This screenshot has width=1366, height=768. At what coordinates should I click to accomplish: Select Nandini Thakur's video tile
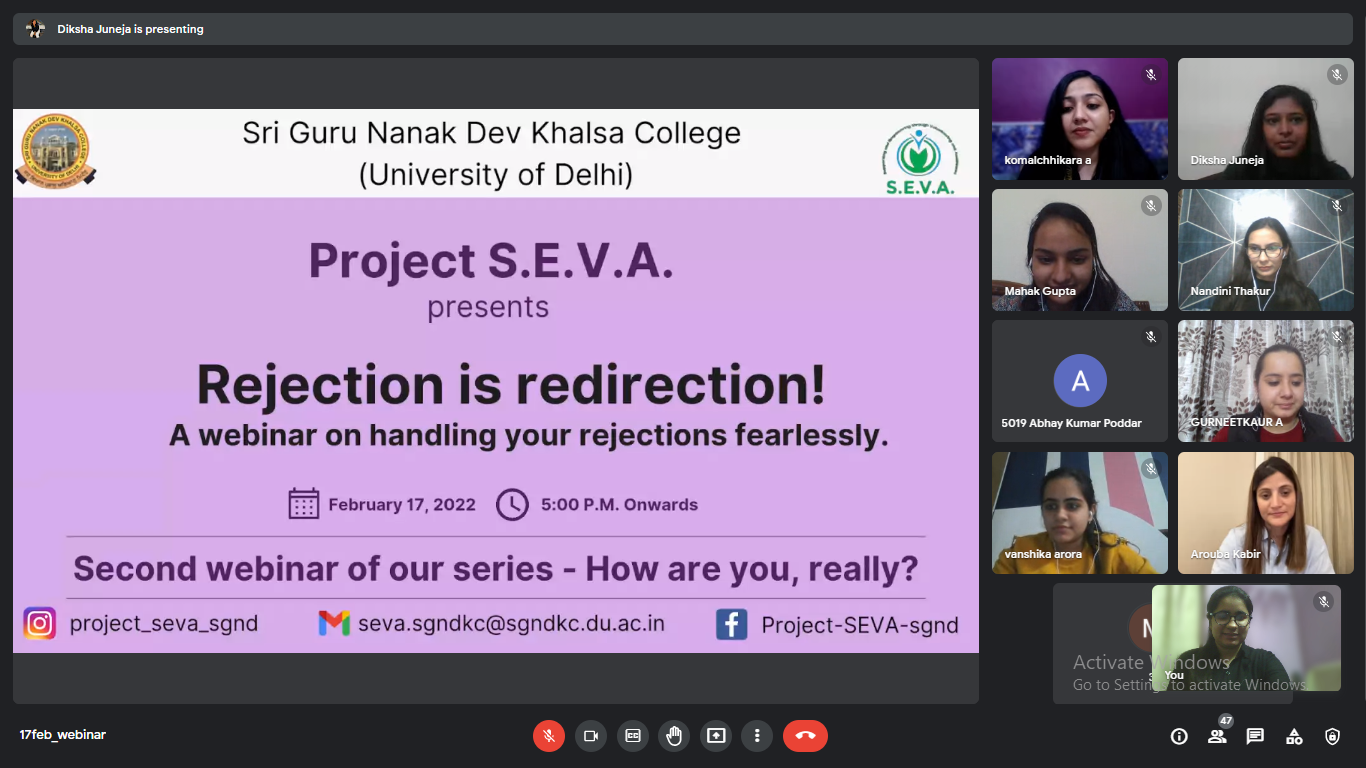1265,250
